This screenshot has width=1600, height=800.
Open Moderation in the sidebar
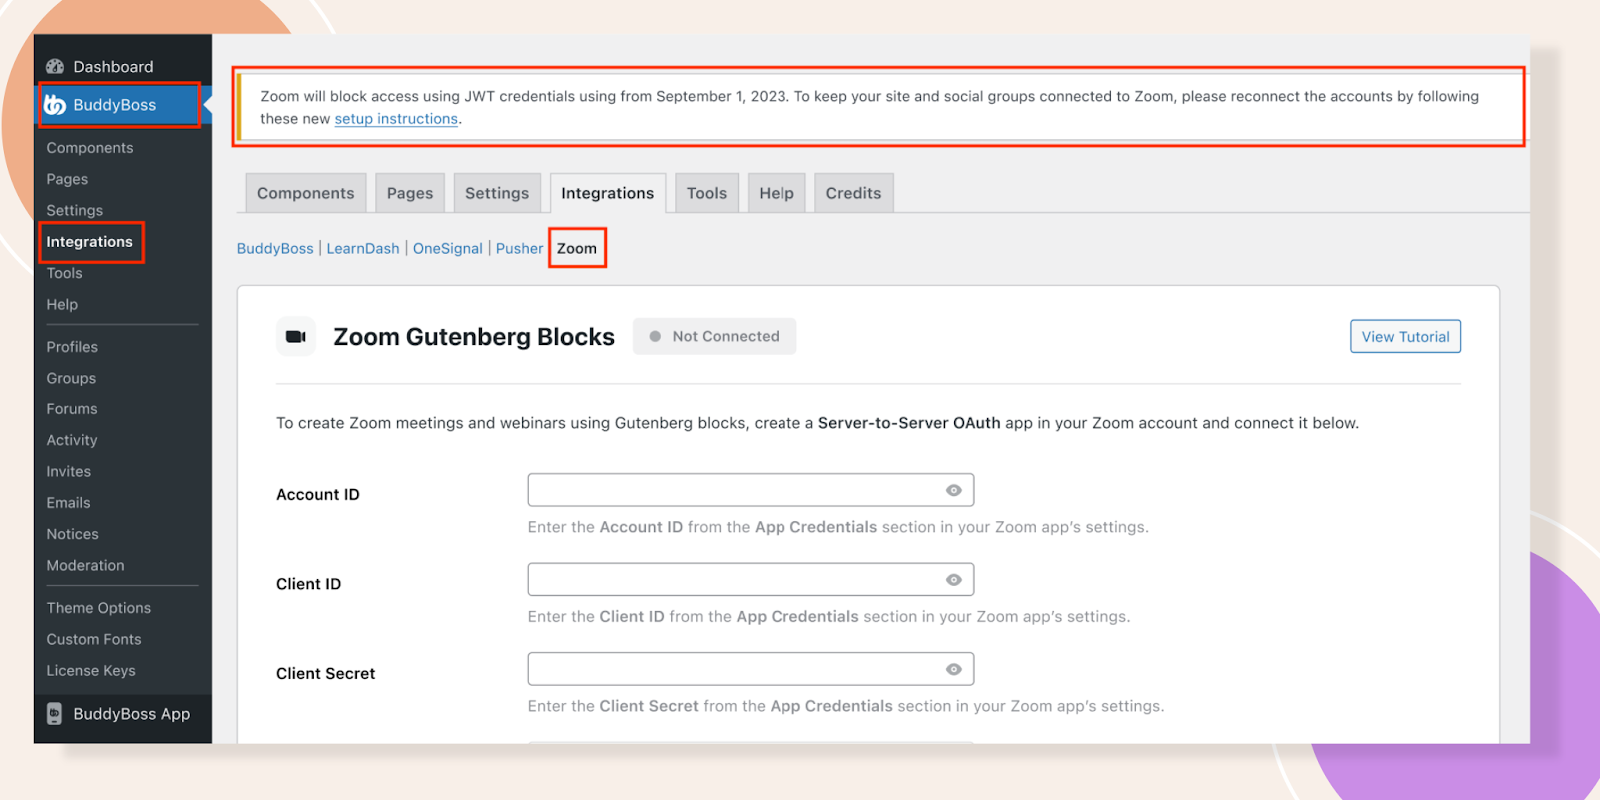(x=86, y=565)
